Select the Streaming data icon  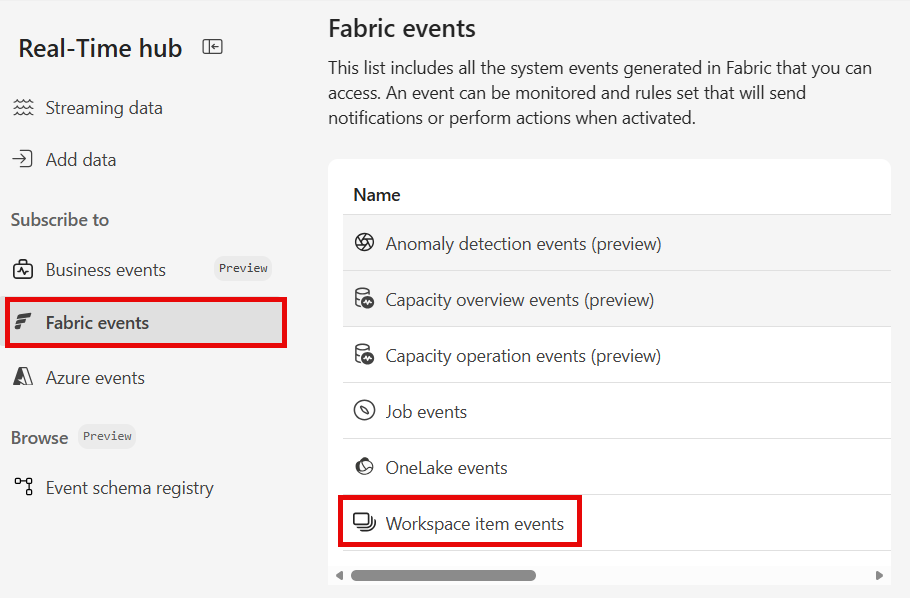(x=22, y=107)
